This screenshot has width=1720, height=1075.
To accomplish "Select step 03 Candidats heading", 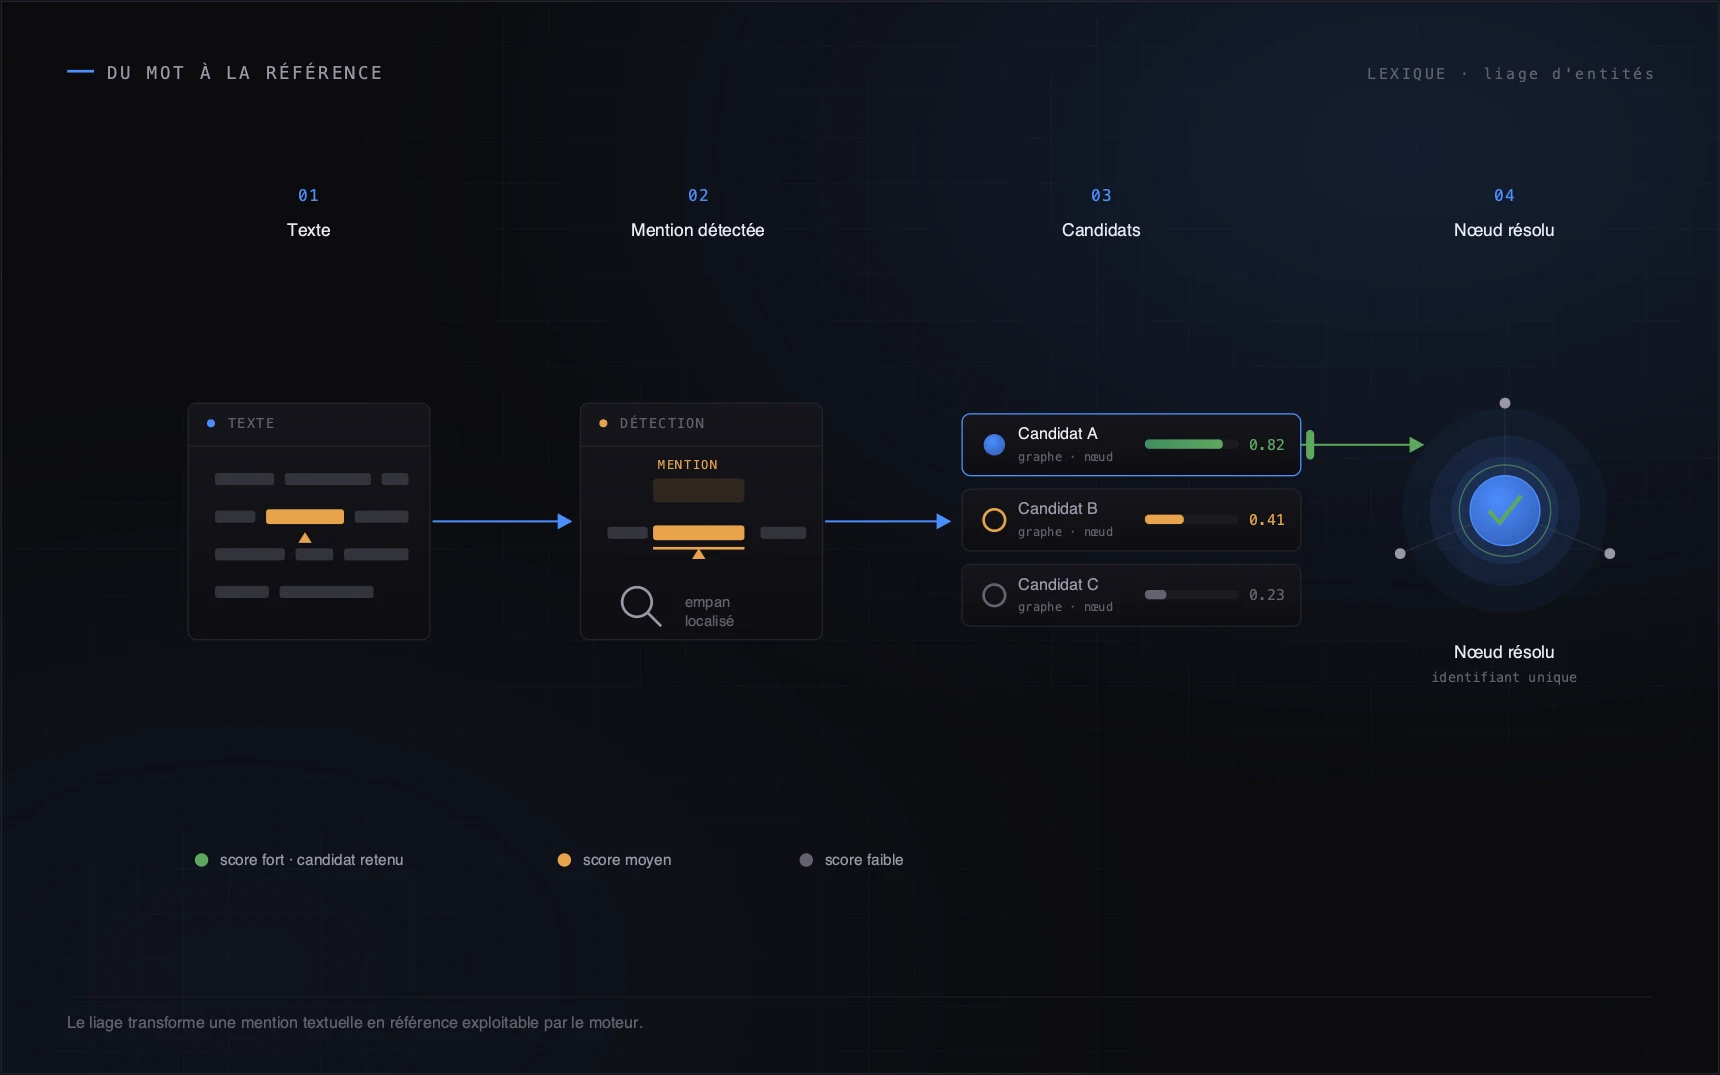I will coord(1101,213).
